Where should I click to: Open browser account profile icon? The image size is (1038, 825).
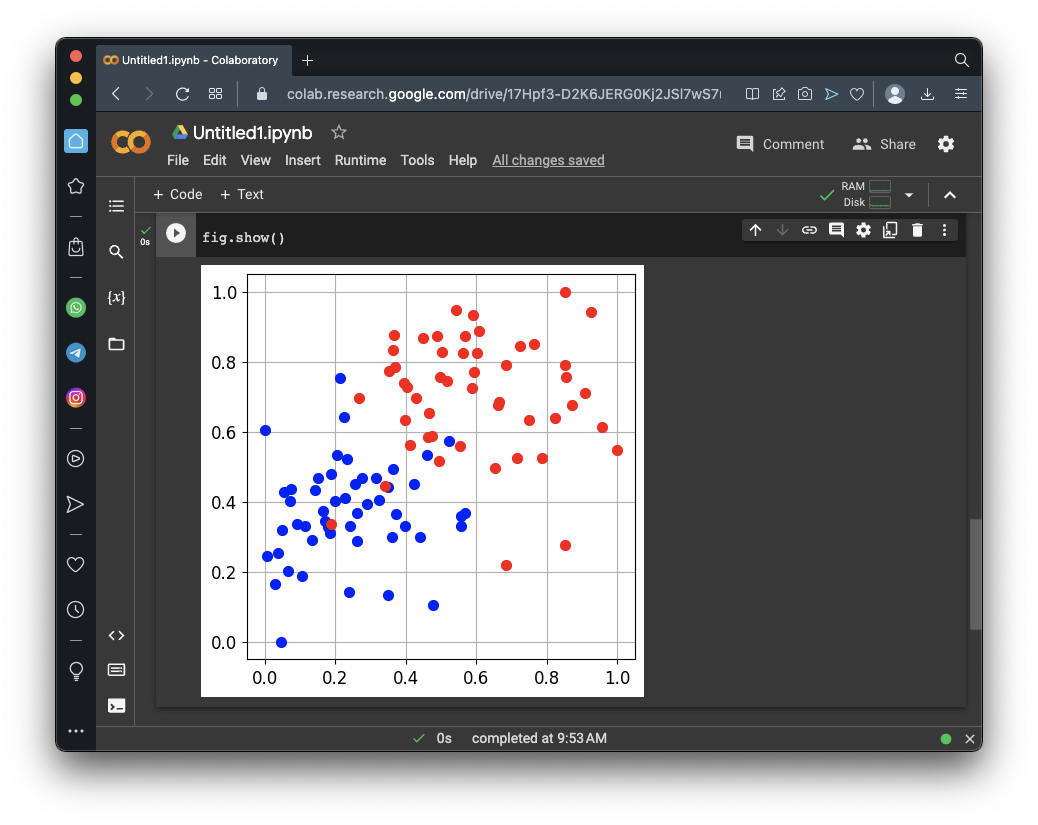coord(895,94)
